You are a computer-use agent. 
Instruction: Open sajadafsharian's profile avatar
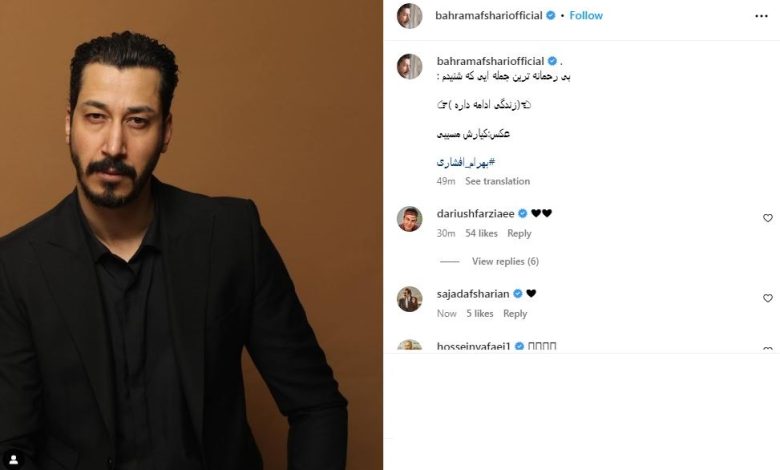409,299
